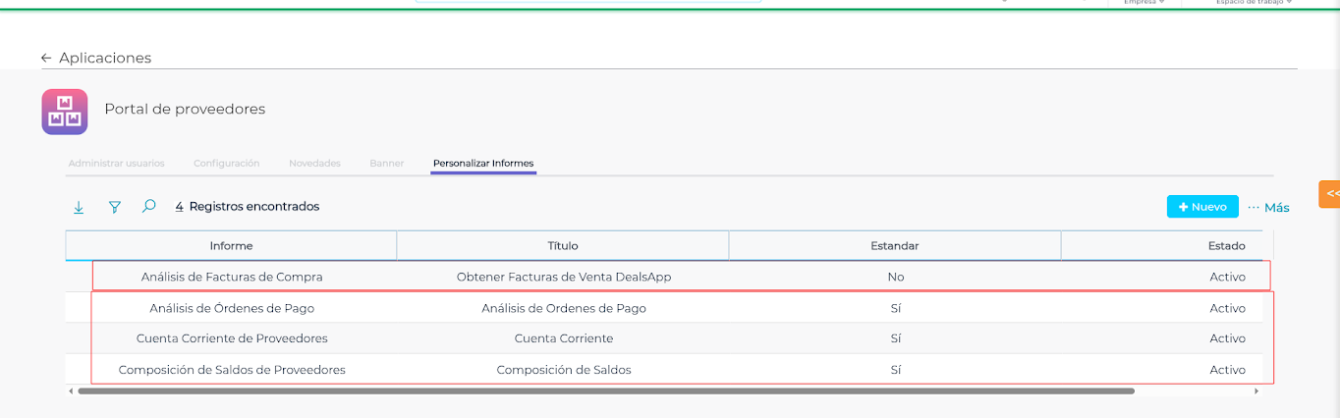Open the Espacio de trabajo dropdown
Image resolution: width=1340 pixels, height=418 pixels.
pos(1251,3)
